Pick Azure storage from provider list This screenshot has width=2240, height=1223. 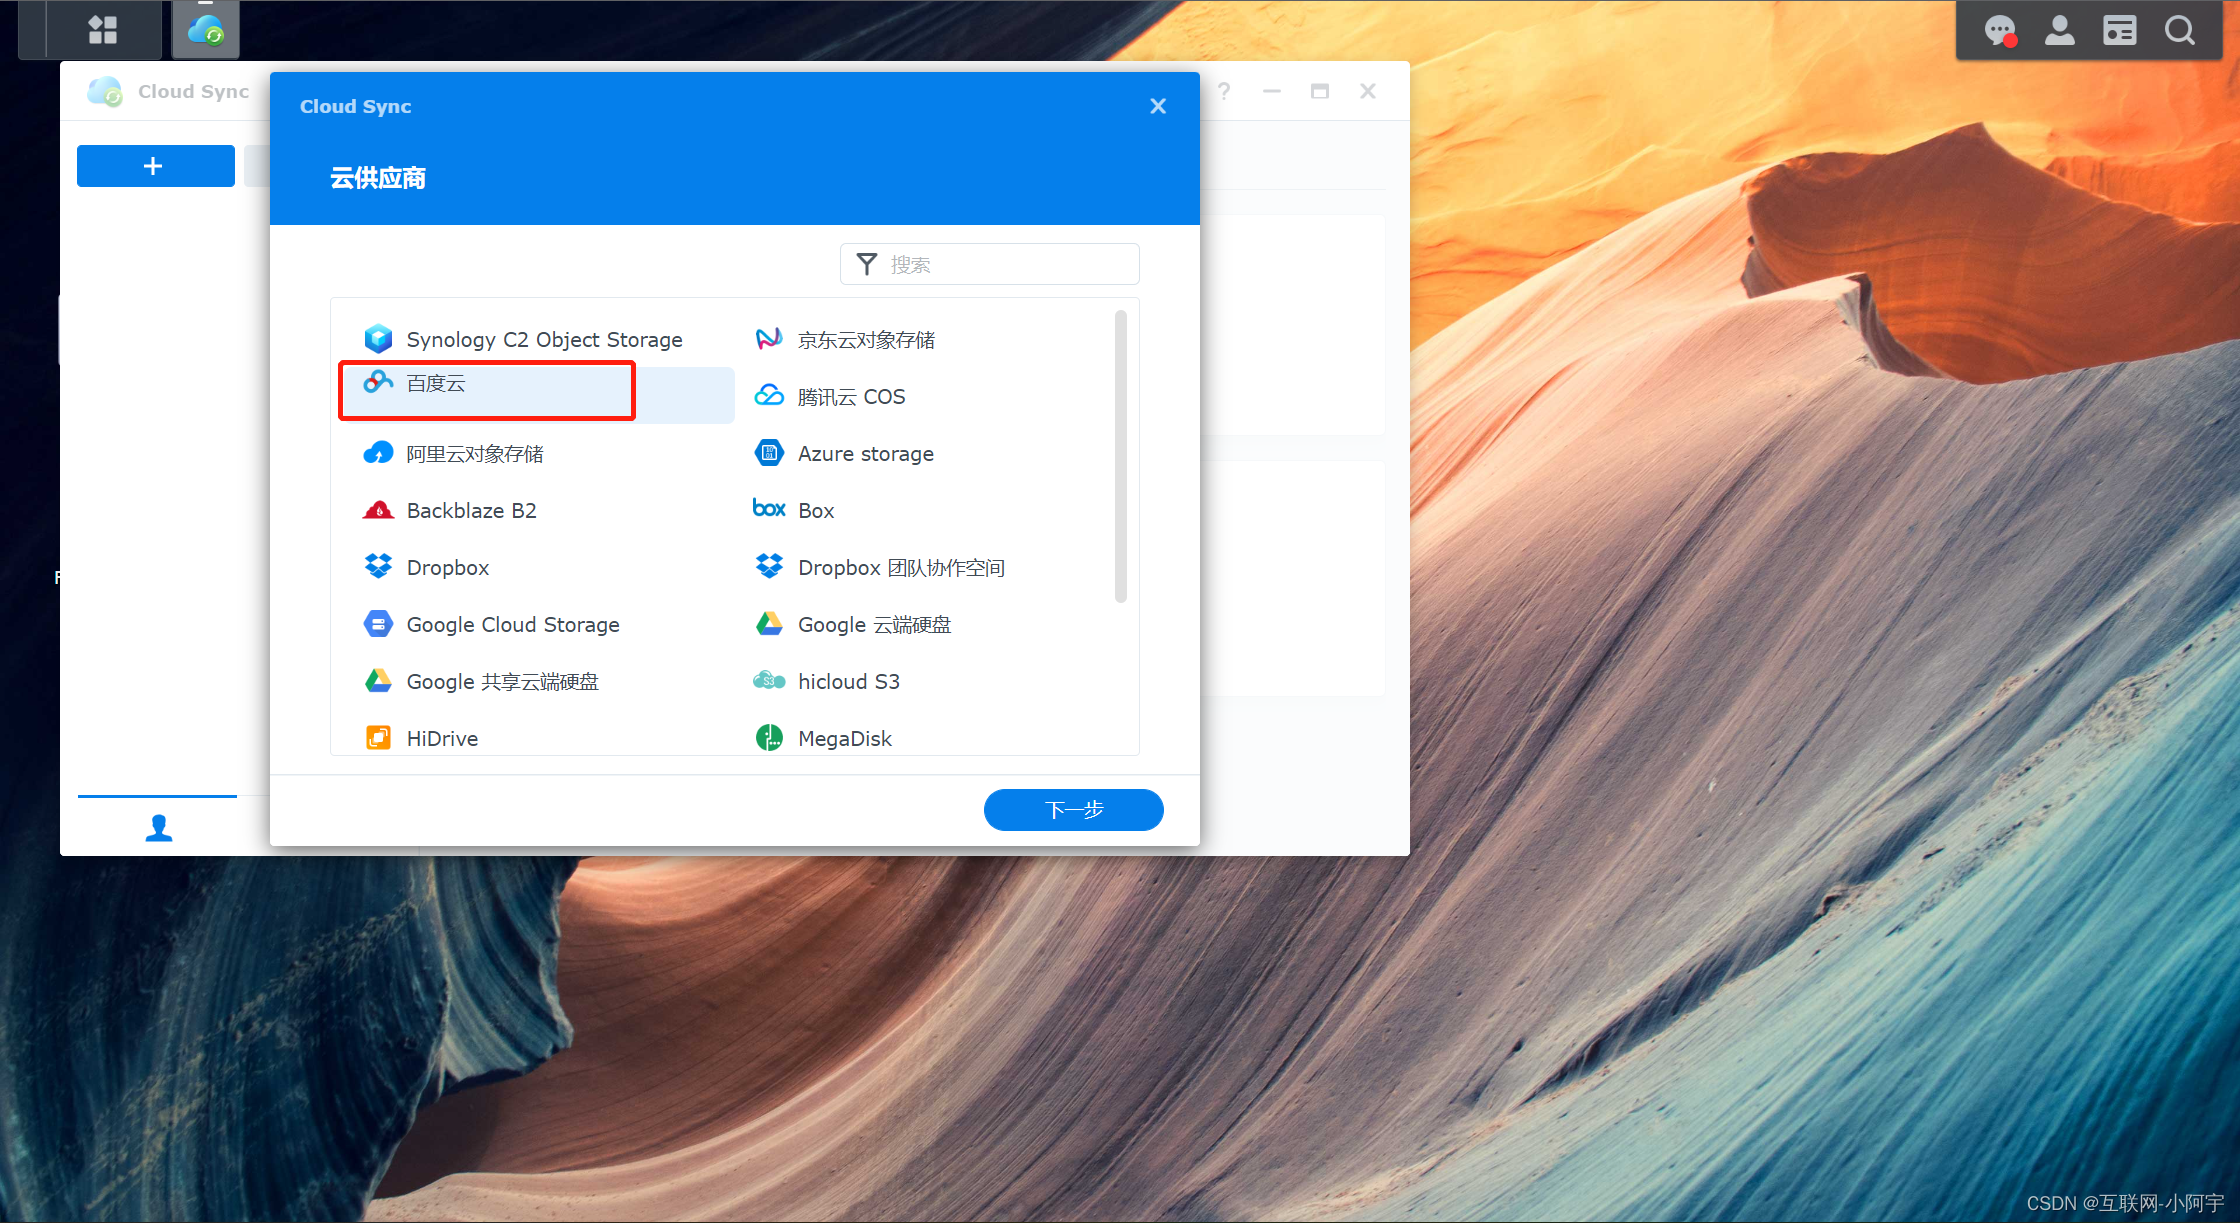click(865, 454)
